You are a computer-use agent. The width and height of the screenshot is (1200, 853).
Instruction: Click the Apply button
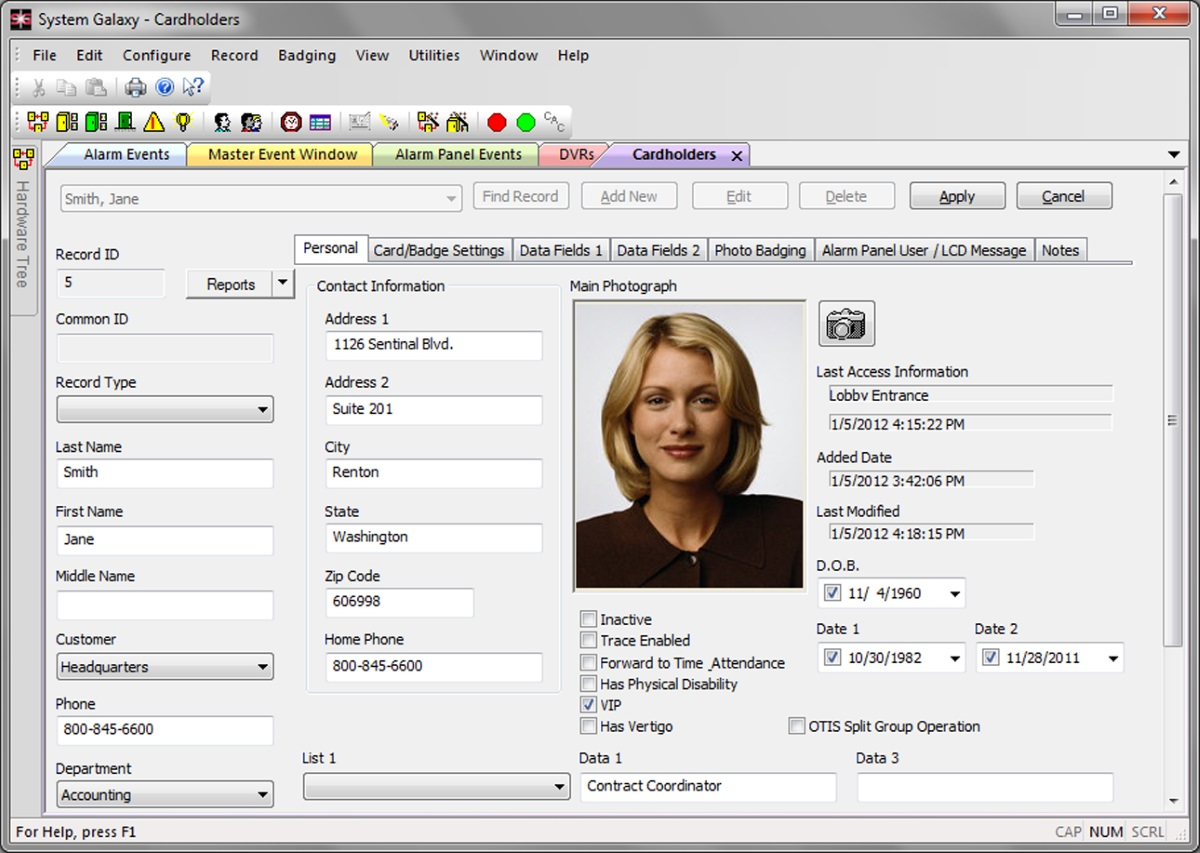pyautogui.click(x=956, y=197)
